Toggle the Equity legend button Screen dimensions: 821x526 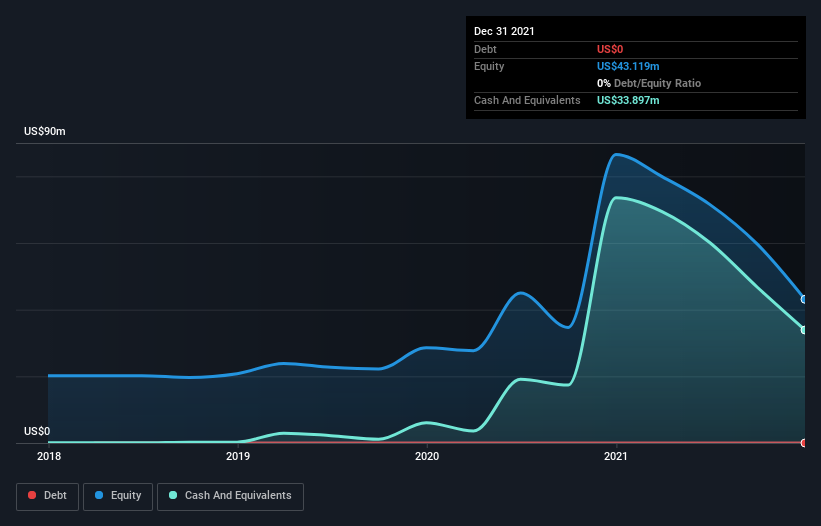click(x=118, y=496)
